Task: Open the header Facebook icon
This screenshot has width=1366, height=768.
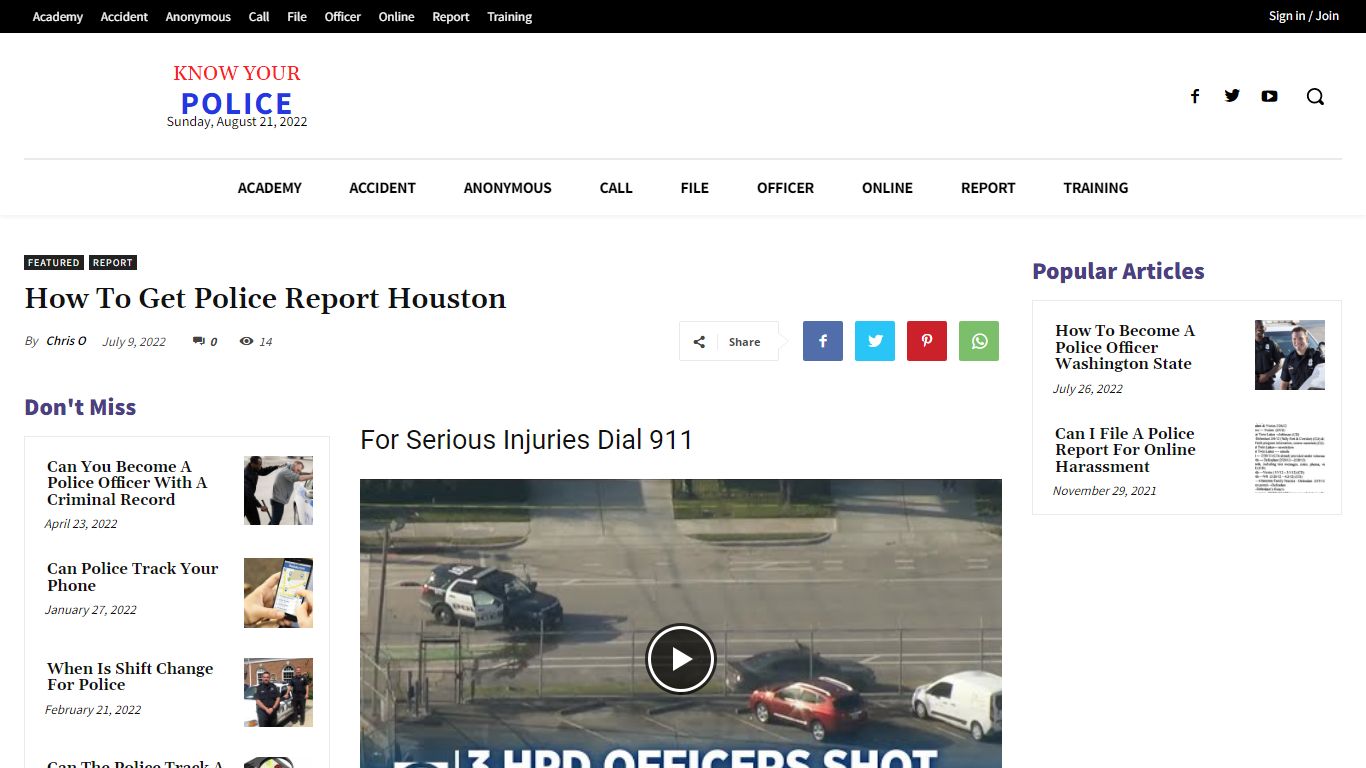Action: (x=1194, y=96)
